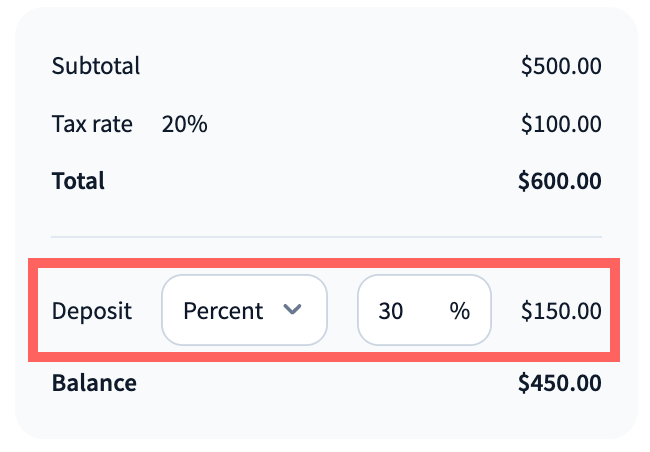Image resolution: width=650 pixels, height=452 pixels.
Task: Select the $500.00 subtotal amount
Action: (561, 67)
